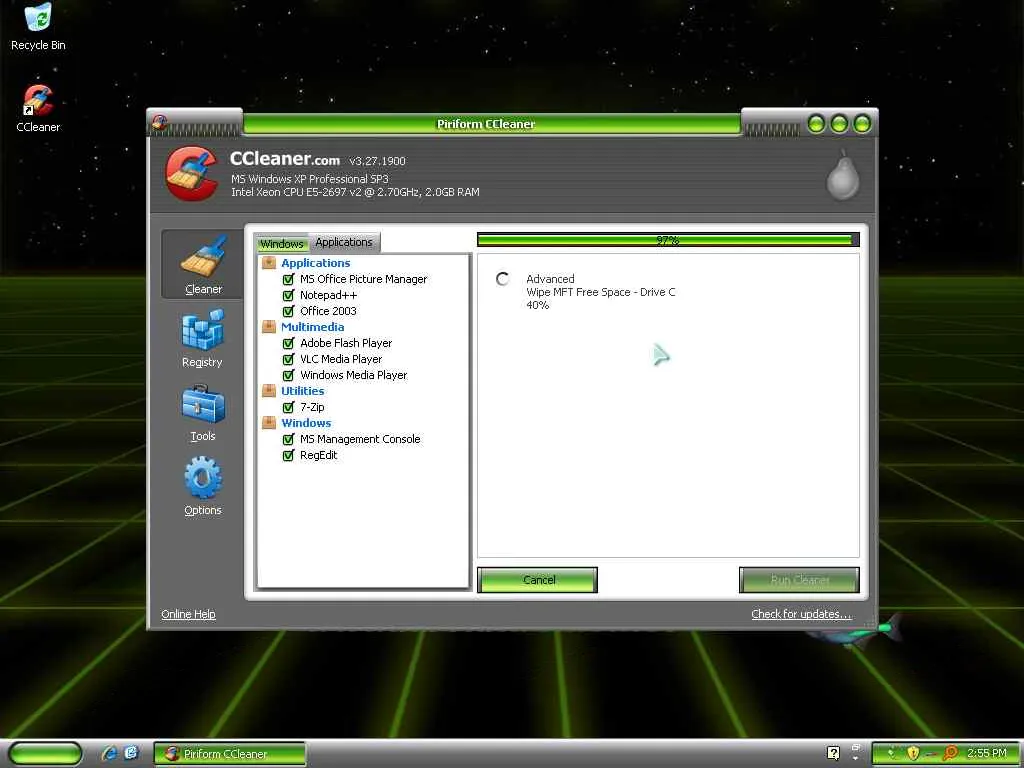Launch Internet Explorer from quick launch

pyautogui.click(x=109, y=753)
